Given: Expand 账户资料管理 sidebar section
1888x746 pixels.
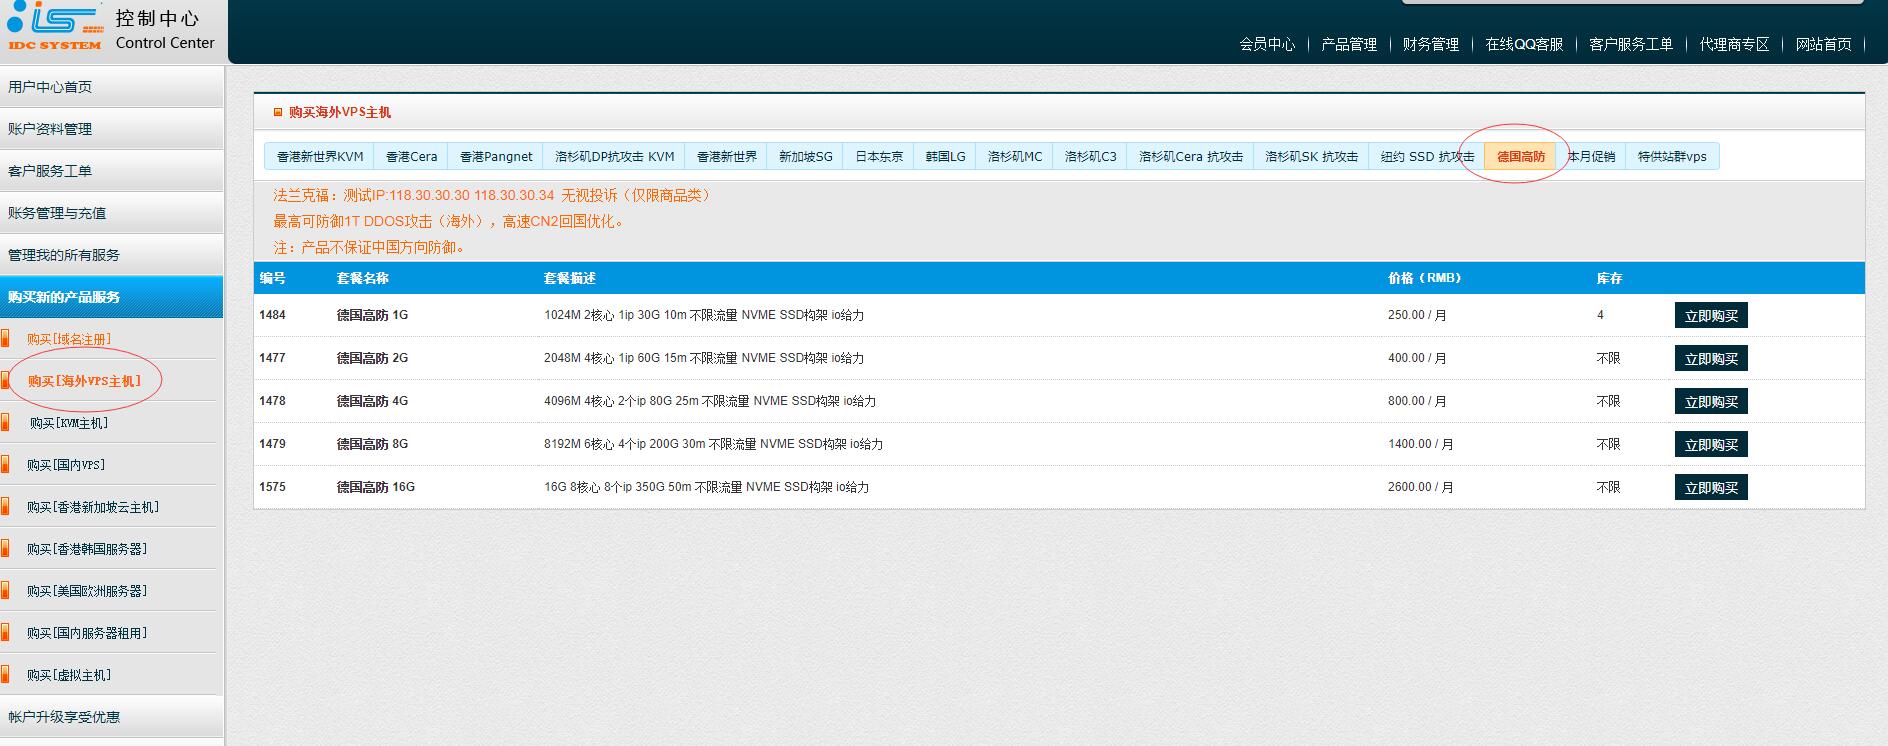Looking at the screenshot, I should pos(111,129).
